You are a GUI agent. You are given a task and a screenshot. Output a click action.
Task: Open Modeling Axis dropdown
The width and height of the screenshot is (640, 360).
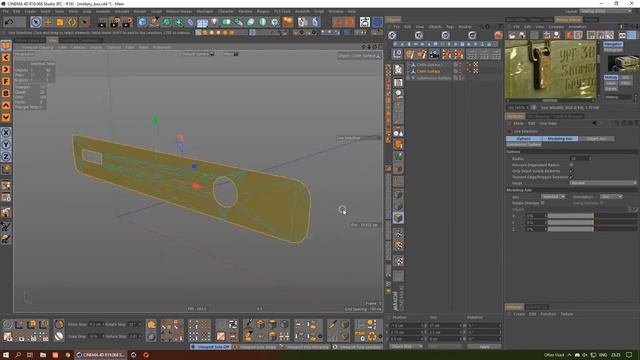click(553, 197)
